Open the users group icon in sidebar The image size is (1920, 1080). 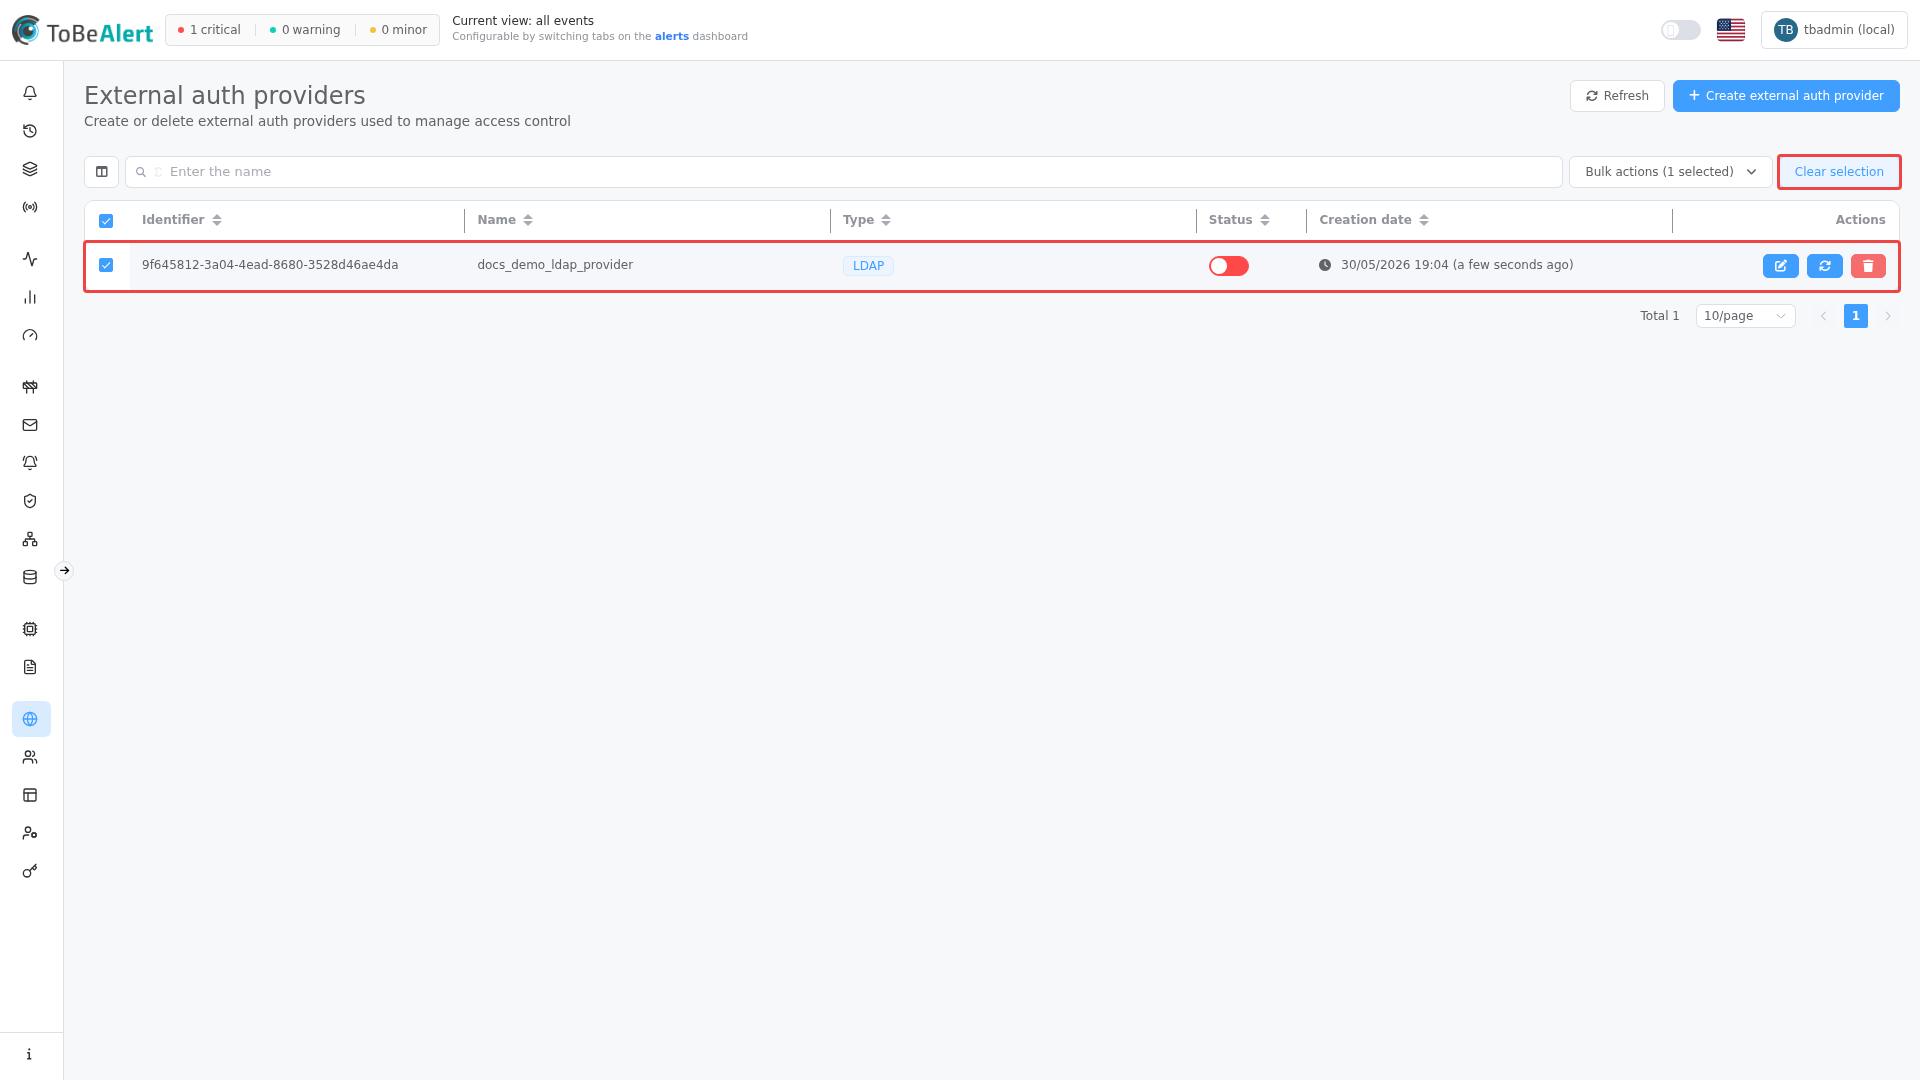[x=30, y=757]
